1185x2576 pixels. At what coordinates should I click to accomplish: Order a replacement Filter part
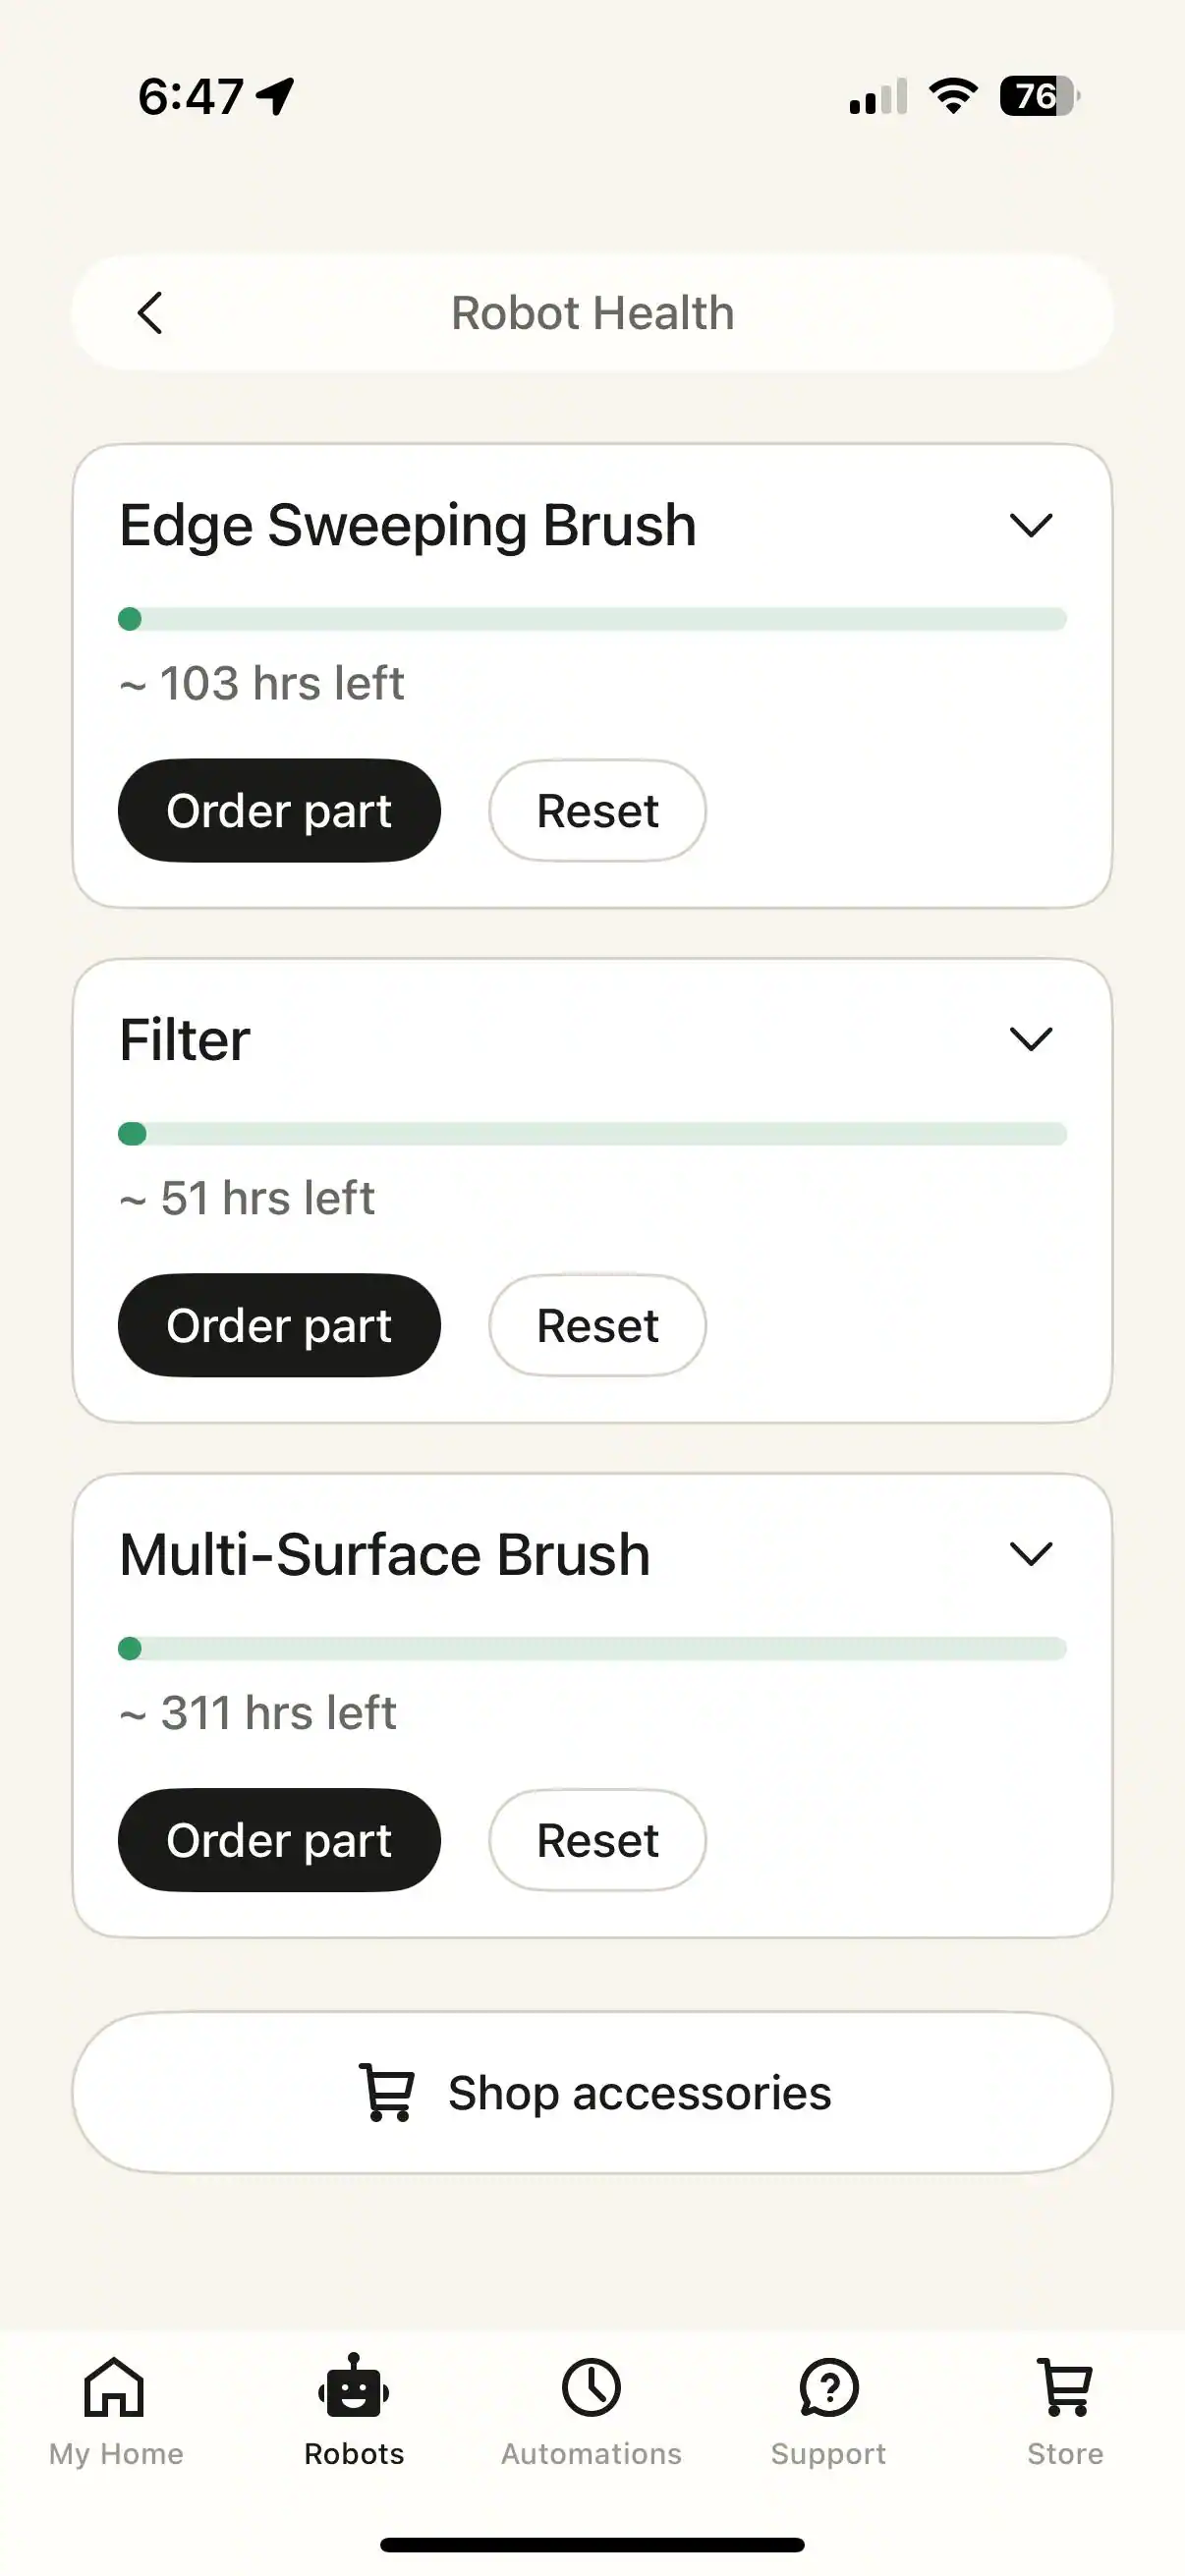pyautogui.click(x=279, y=1325)
